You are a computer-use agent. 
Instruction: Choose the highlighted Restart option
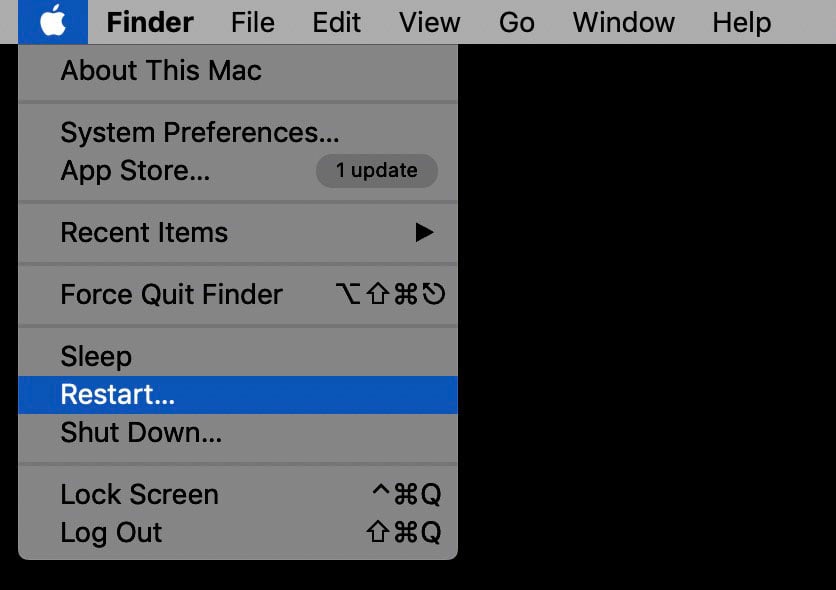pos(118,395)
